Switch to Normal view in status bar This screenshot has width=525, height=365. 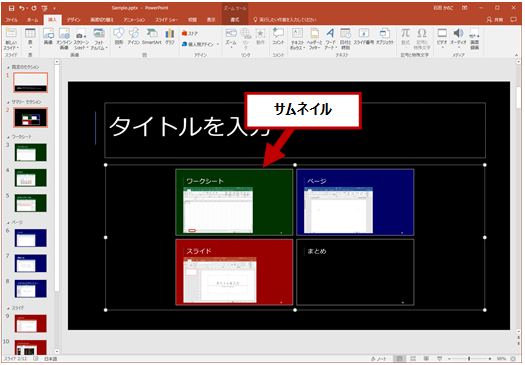[399, 359]
